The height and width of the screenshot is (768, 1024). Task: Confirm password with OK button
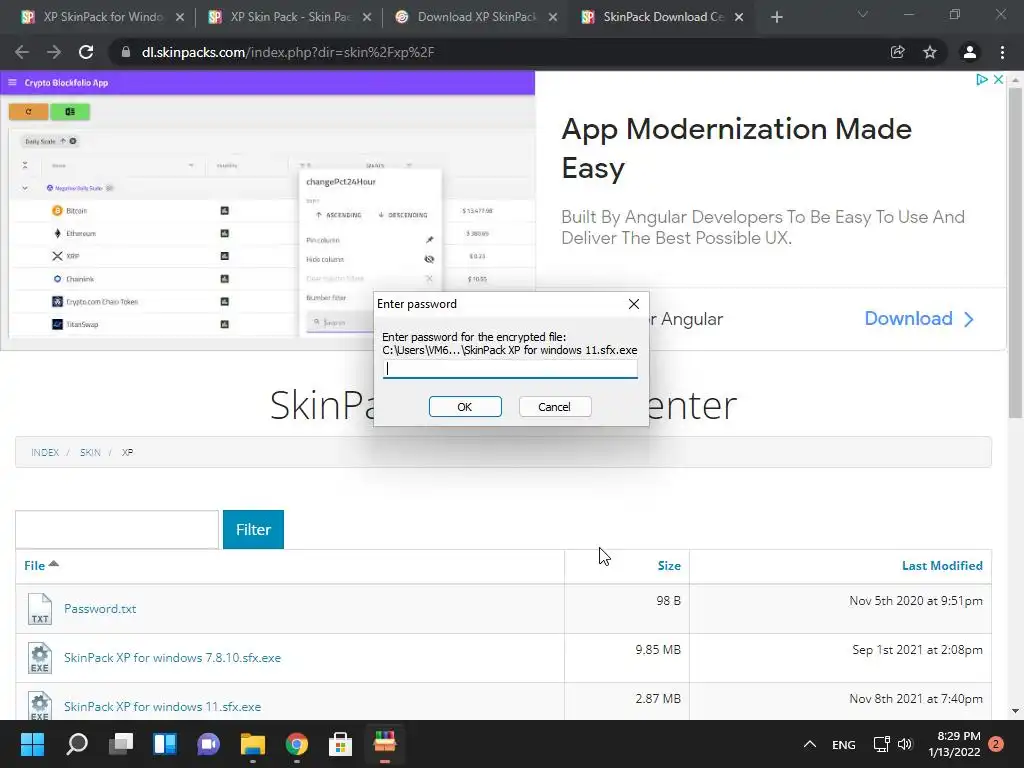[x=465, y=407]
